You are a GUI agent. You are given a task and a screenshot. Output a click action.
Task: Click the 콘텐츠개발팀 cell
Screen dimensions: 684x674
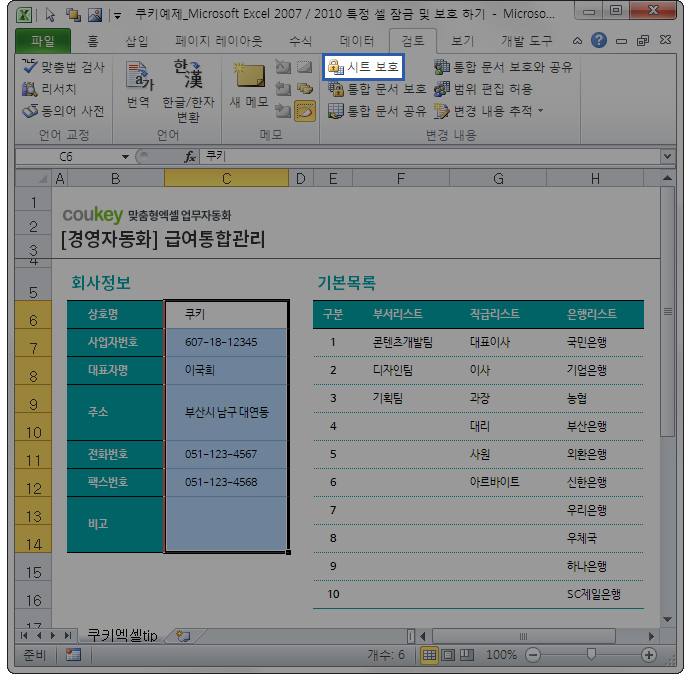coord(402,342)
